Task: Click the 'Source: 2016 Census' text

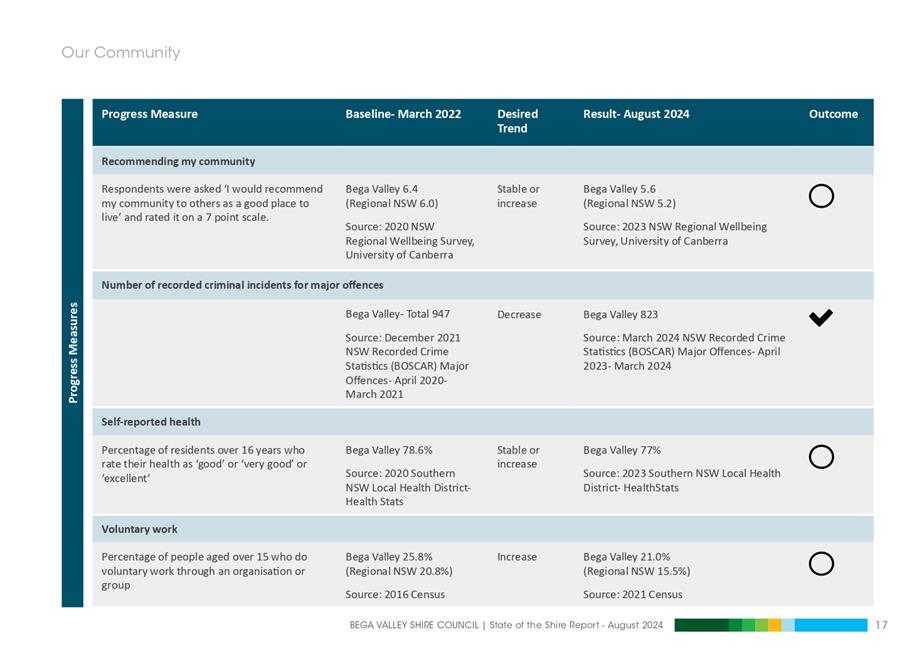Action: click(x=395, y=595)
